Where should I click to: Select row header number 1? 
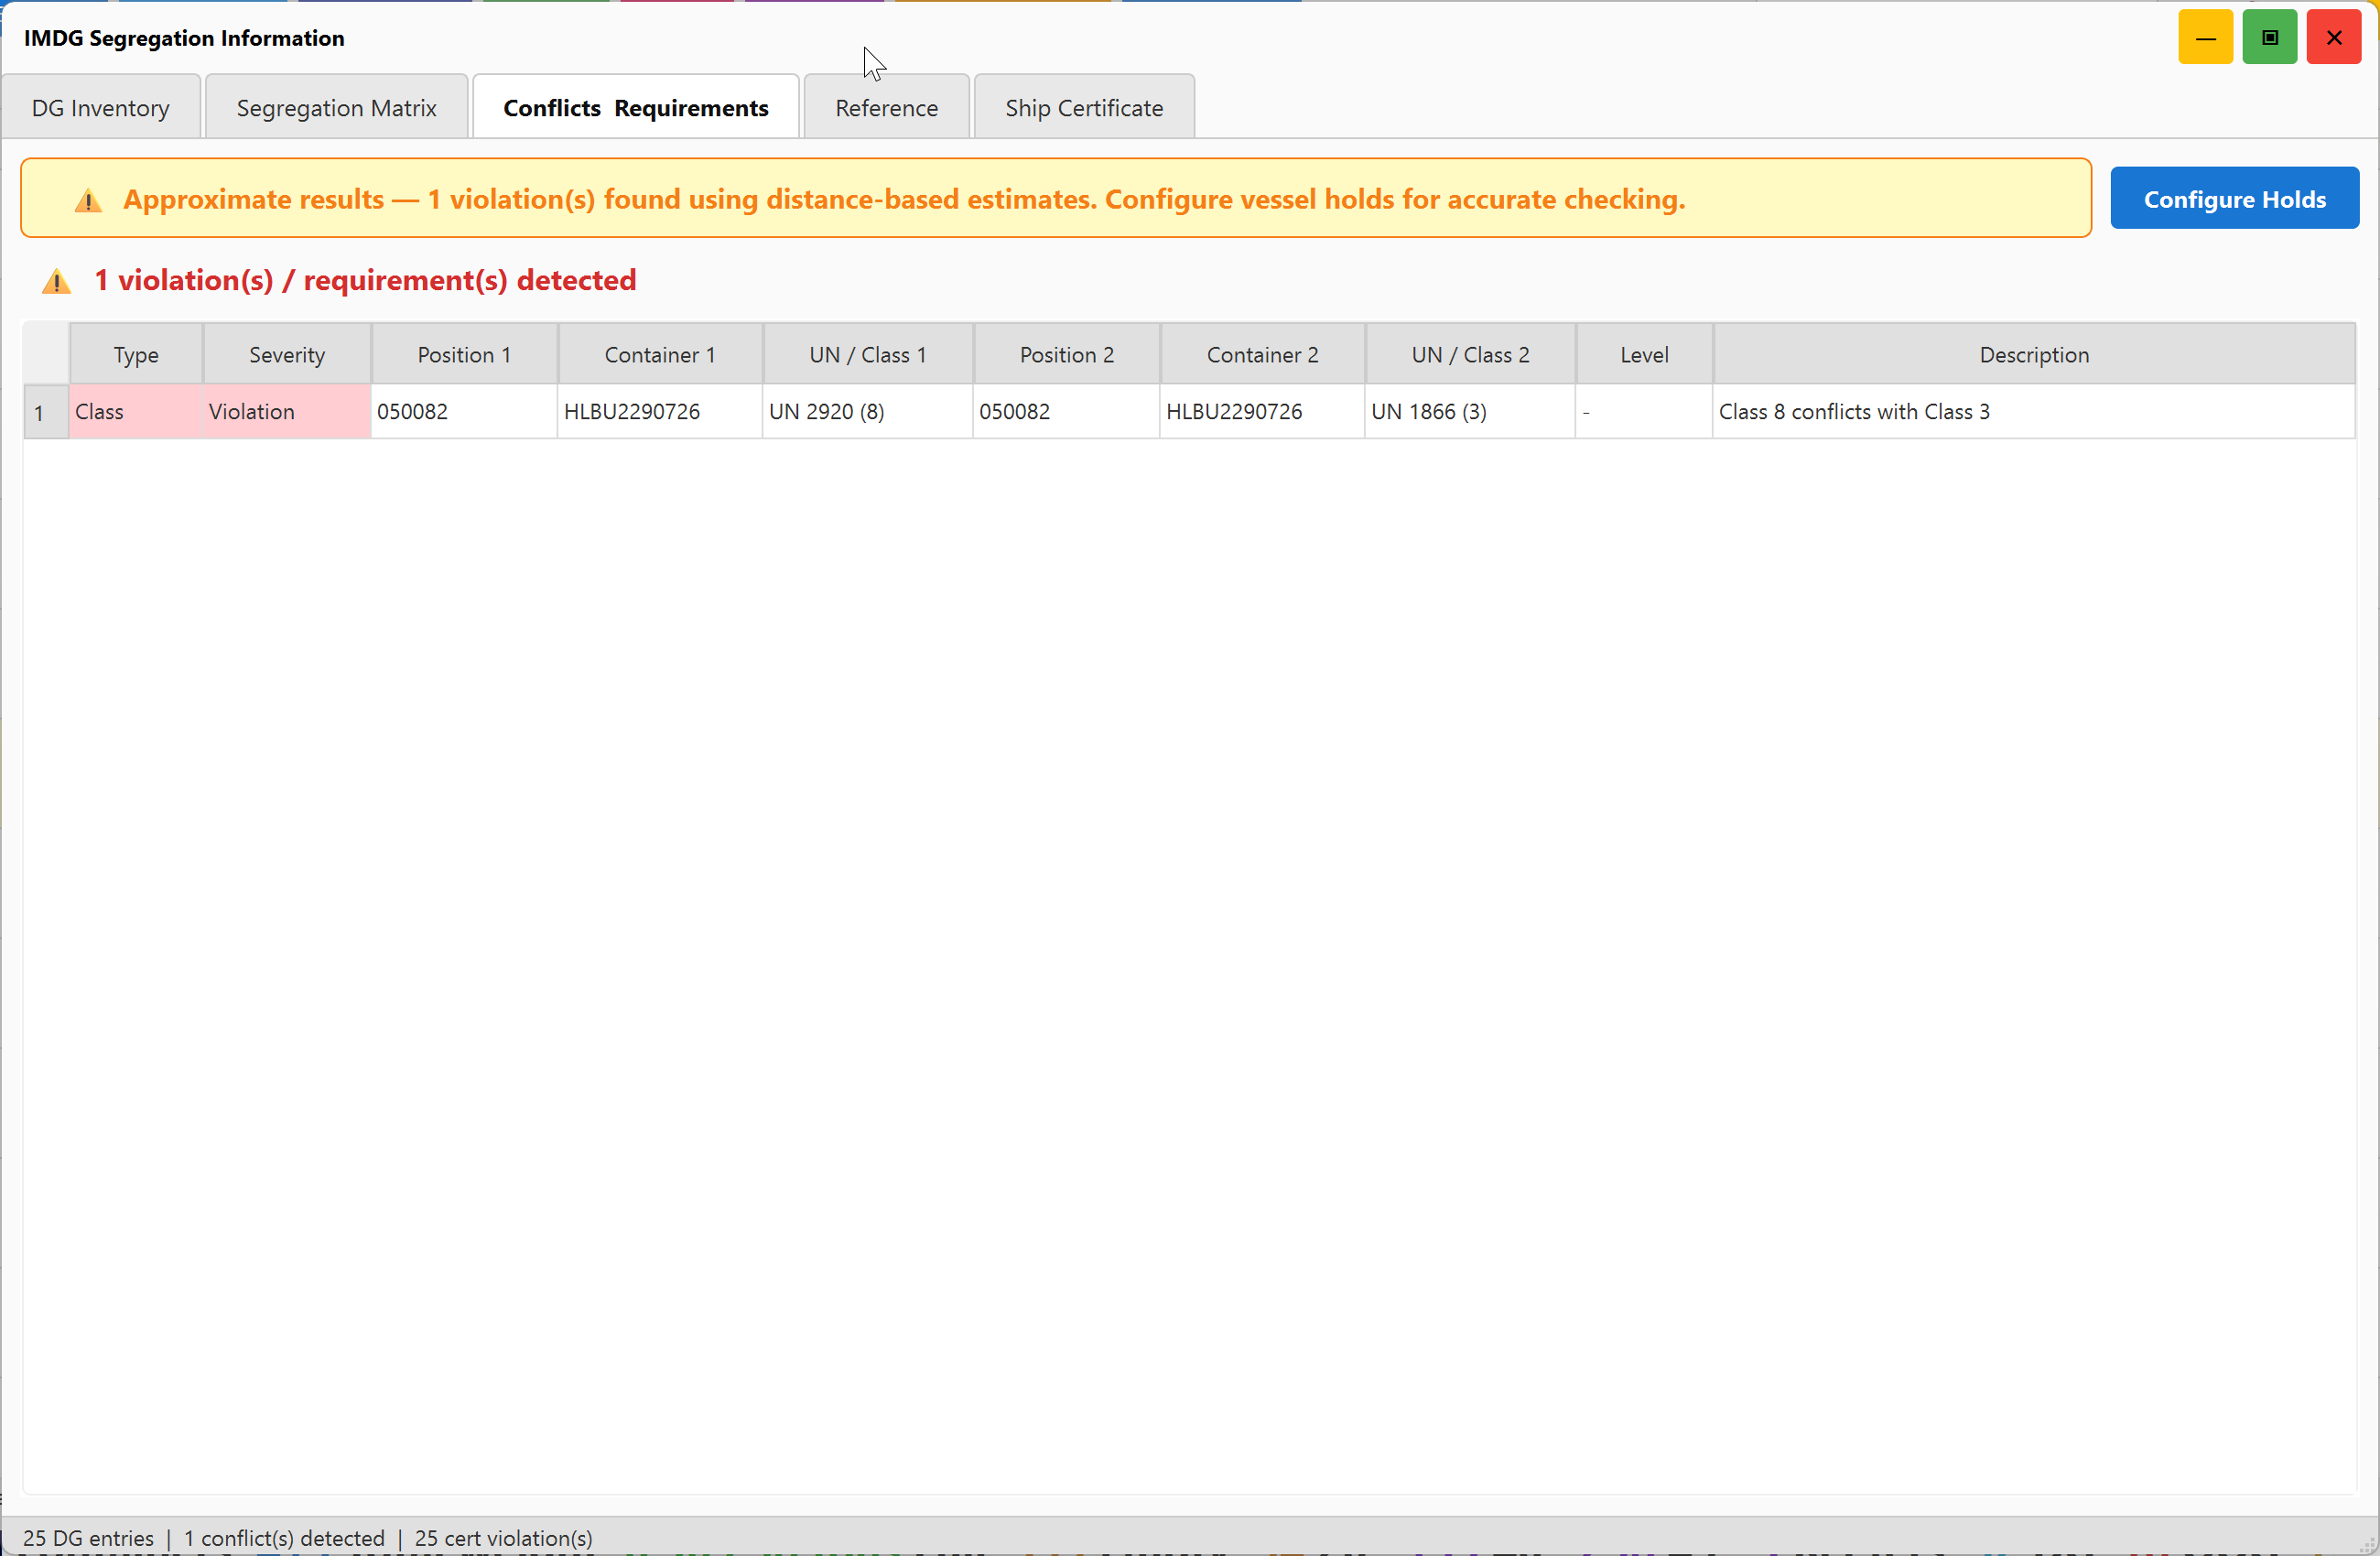point(46,412)
